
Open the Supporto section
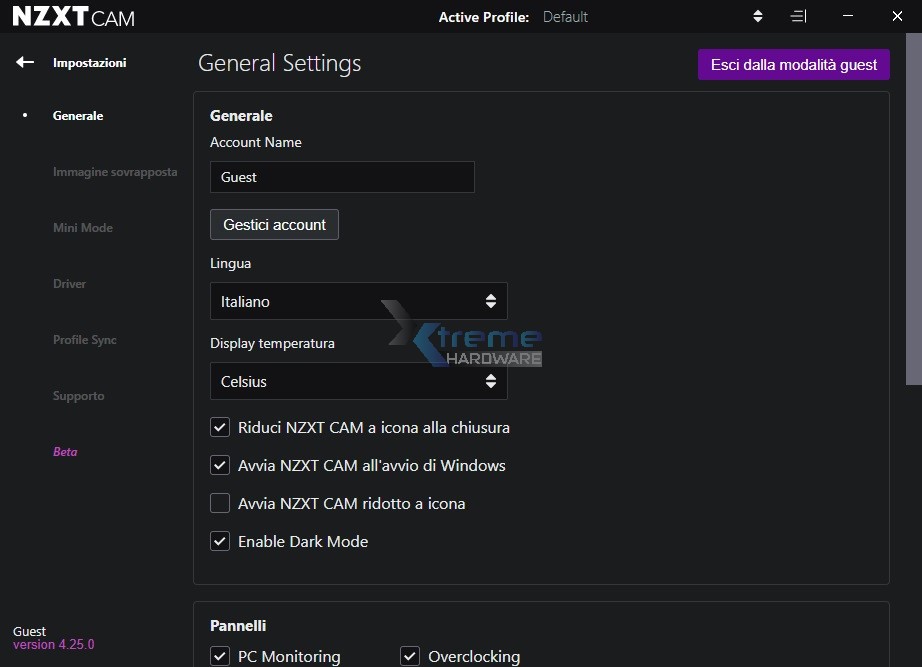(79, 396)
